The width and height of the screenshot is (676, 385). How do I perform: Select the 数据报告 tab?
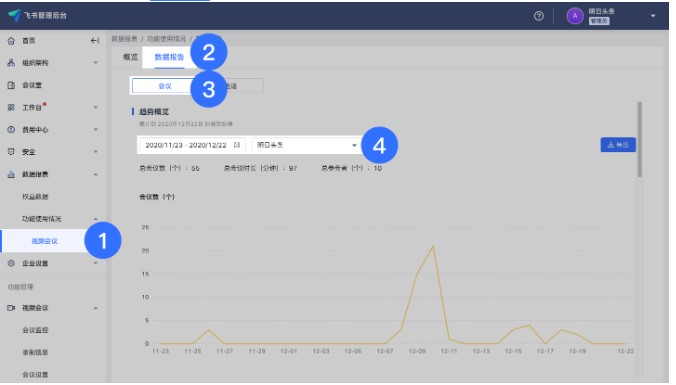coord(169,57)
